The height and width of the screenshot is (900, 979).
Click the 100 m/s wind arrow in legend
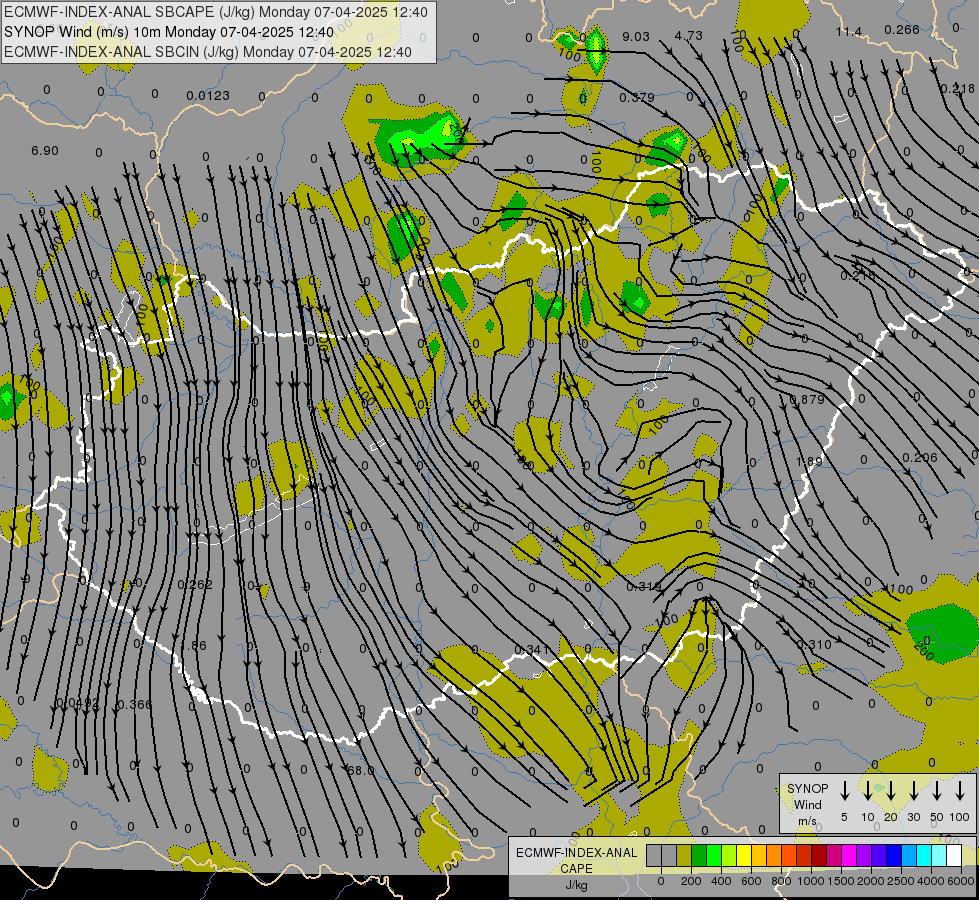click(960, 791)
